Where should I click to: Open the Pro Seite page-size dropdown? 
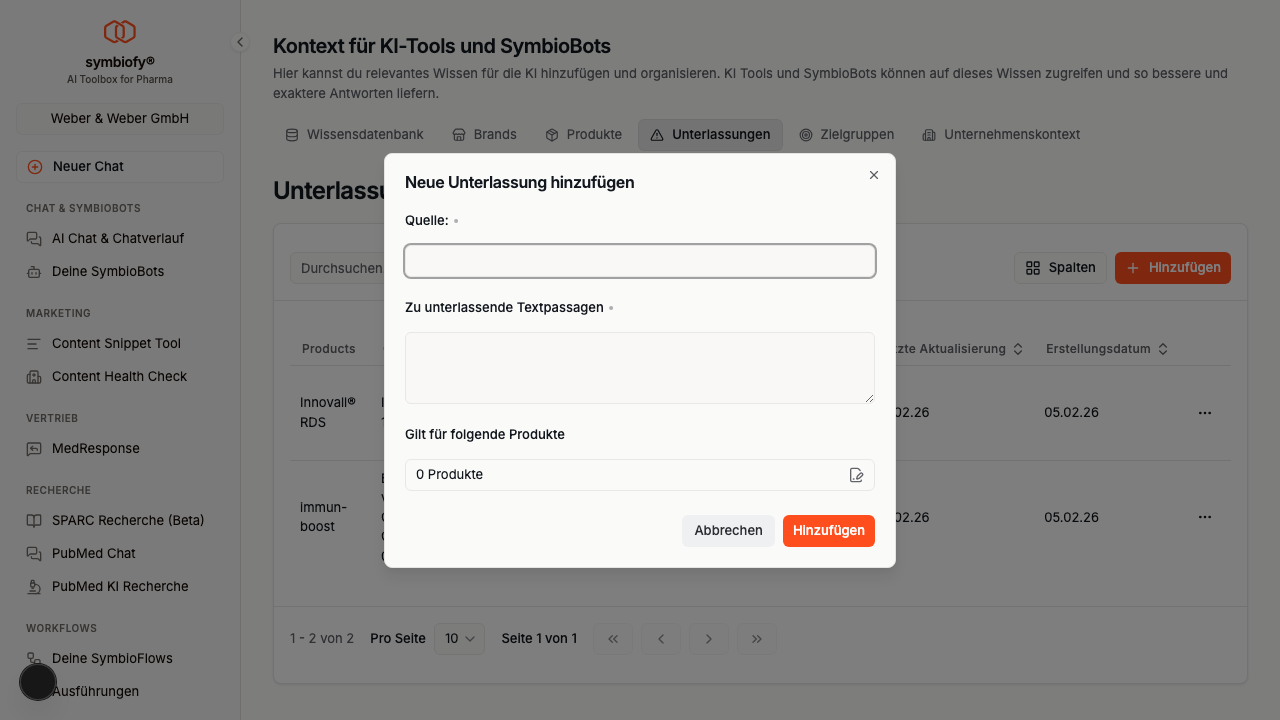point(458,638)
